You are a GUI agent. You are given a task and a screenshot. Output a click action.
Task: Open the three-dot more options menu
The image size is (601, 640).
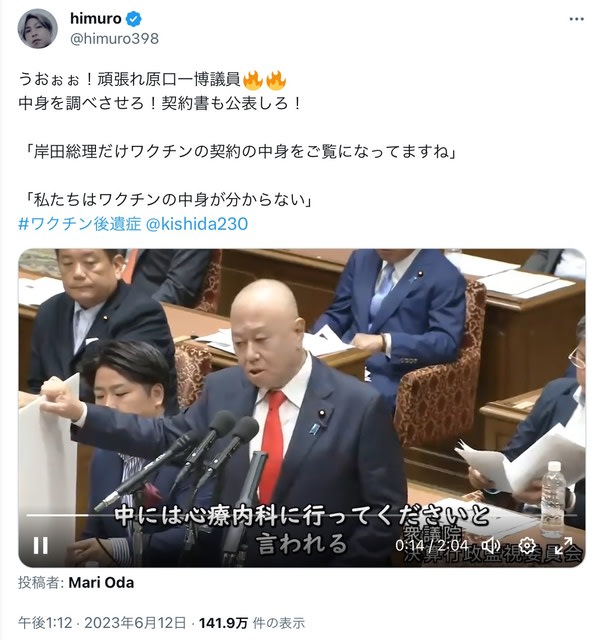pyautogui.click(x=576, y=19)
